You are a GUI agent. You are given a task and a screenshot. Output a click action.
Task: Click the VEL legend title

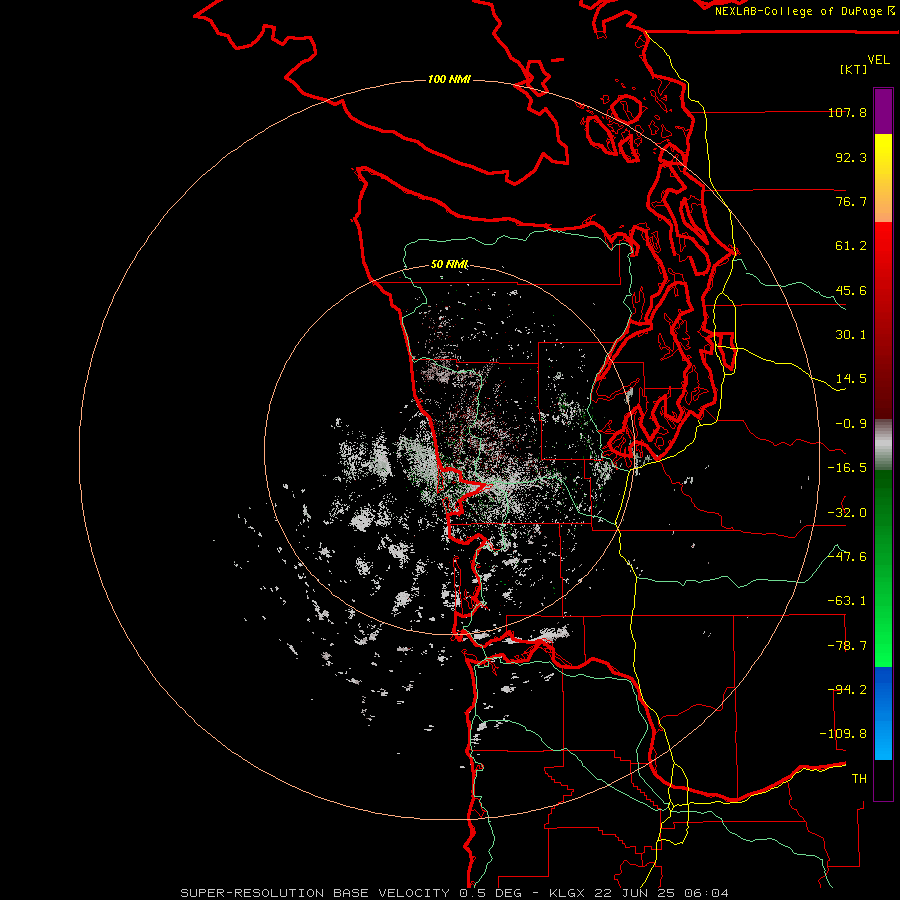click(x=878, y=60)
